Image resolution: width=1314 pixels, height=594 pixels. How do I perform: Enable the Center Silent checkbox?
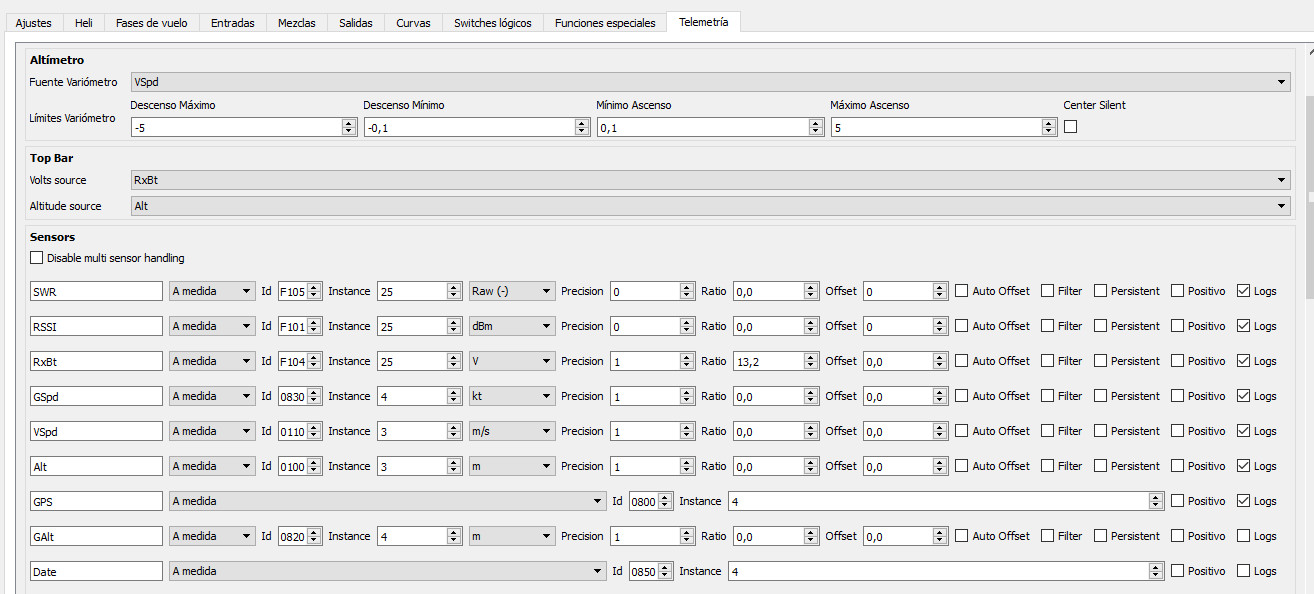click(1071, 127)
